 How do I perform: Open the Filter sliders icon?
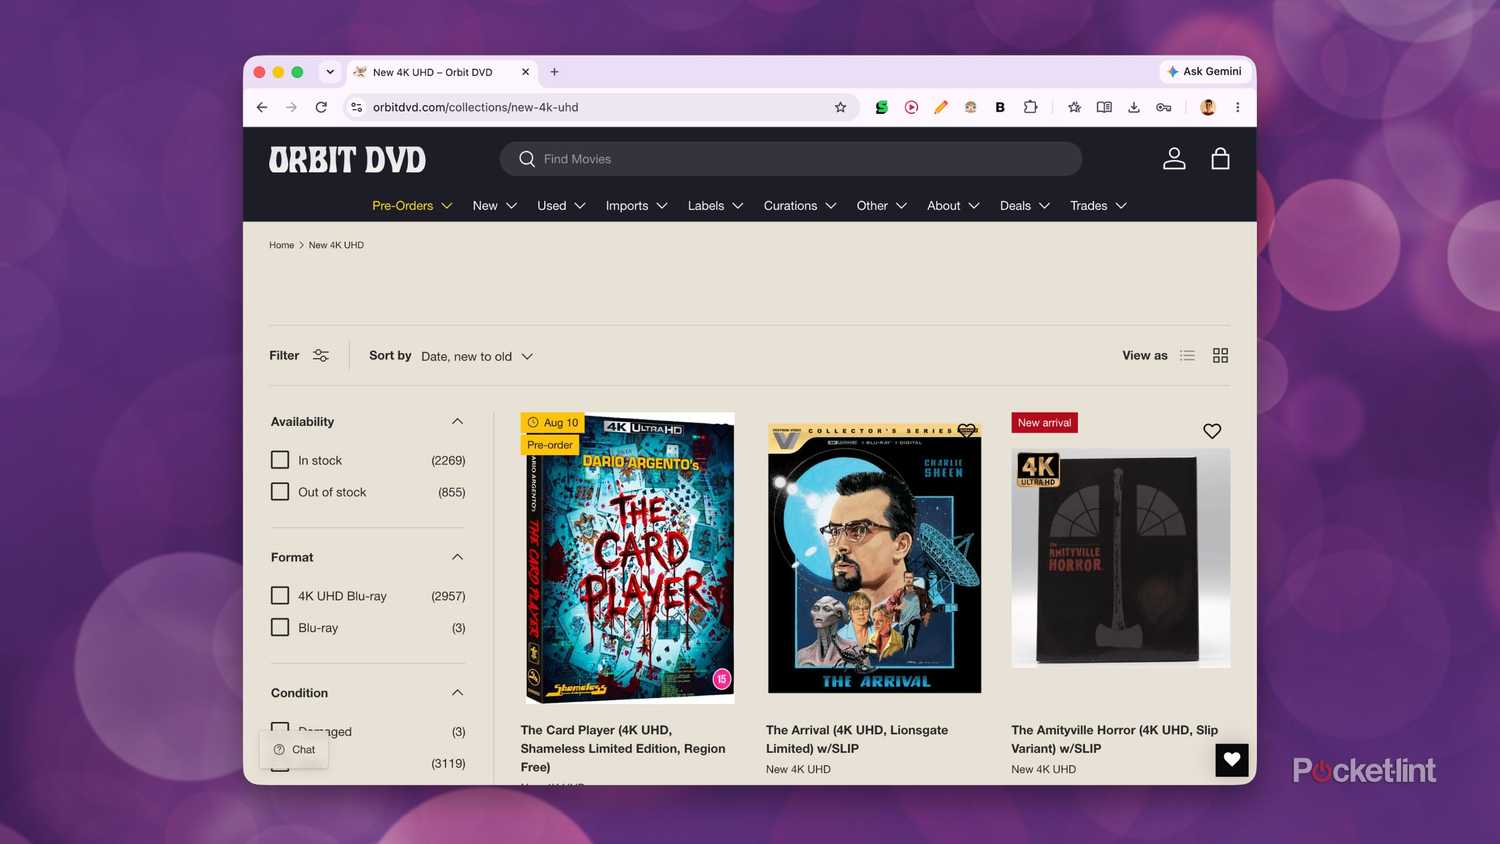[321, 356]
